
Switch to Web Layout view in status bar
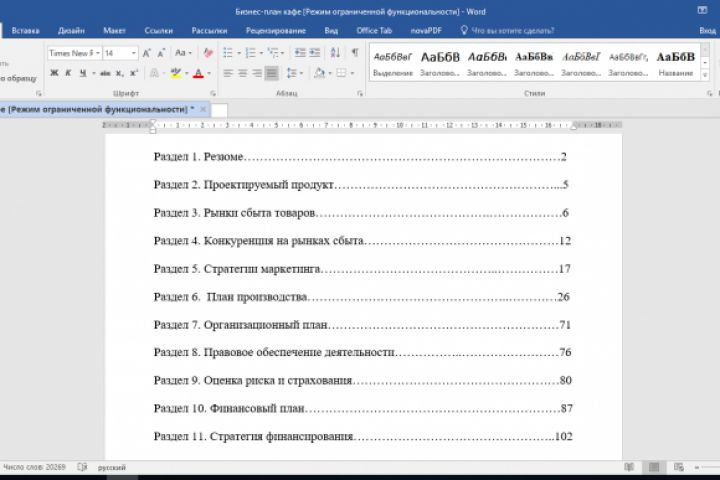679,467
